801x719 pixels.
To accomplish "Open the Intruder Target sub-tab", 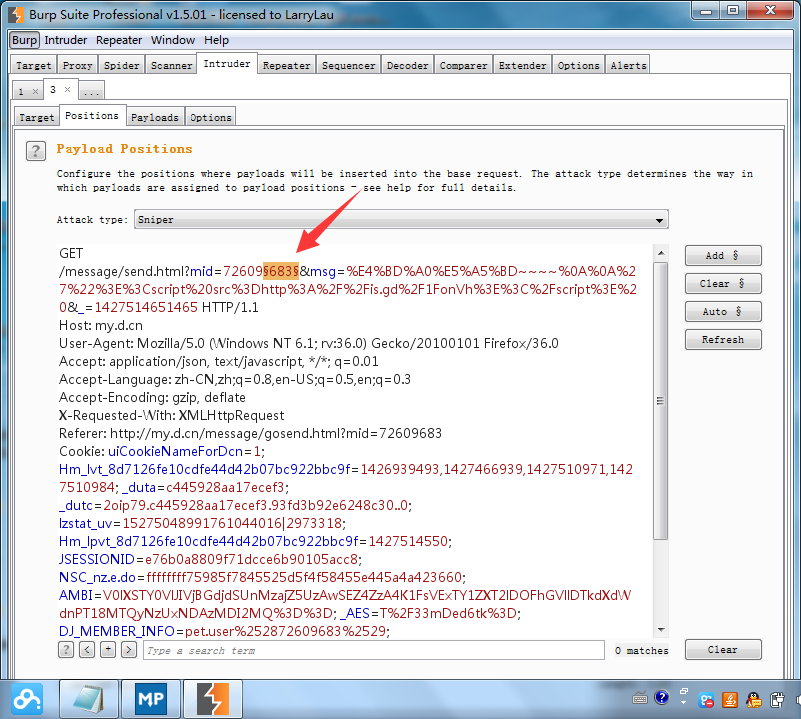I will 36,118.
